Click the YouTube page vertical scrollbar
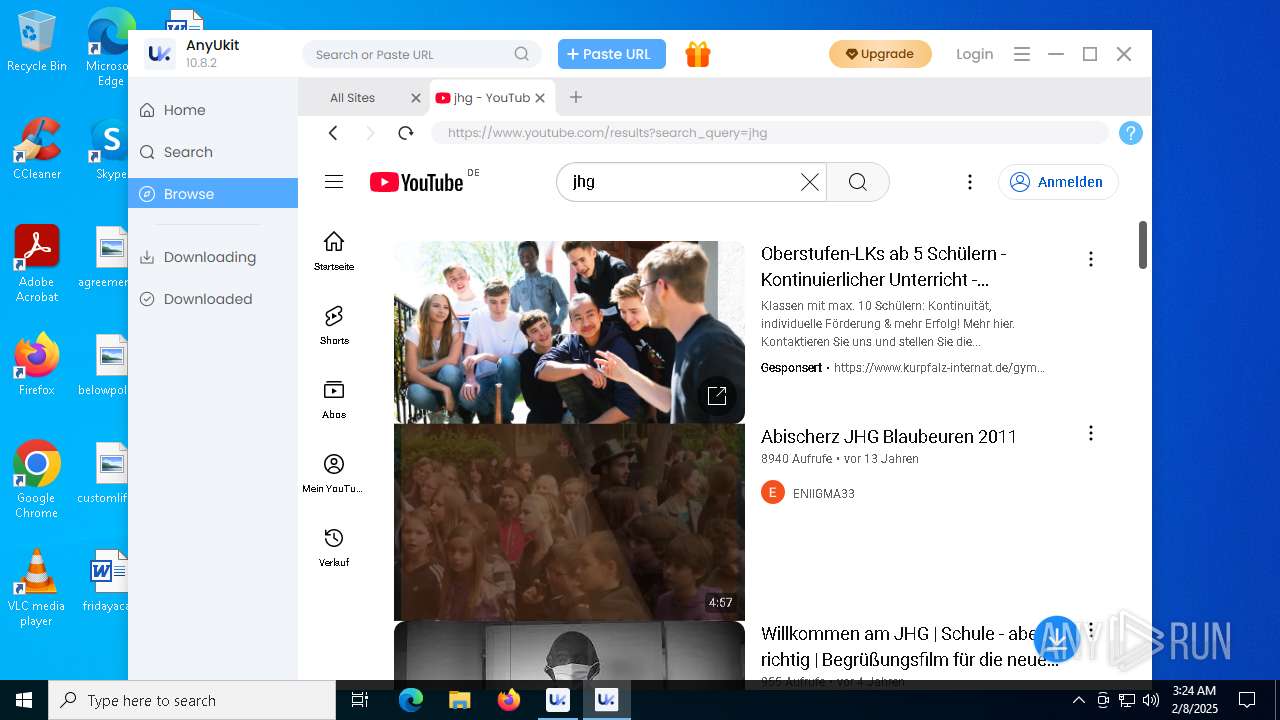The height and width of the screenshot is (720, 1280). pyautogui.click(x=1143, y=245)
